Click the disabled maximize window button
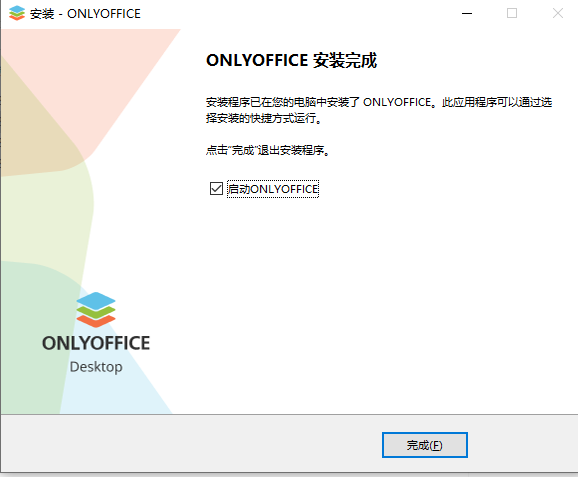Image resolution: width=578 pixels, height=477 pixels. pos(512,14)
